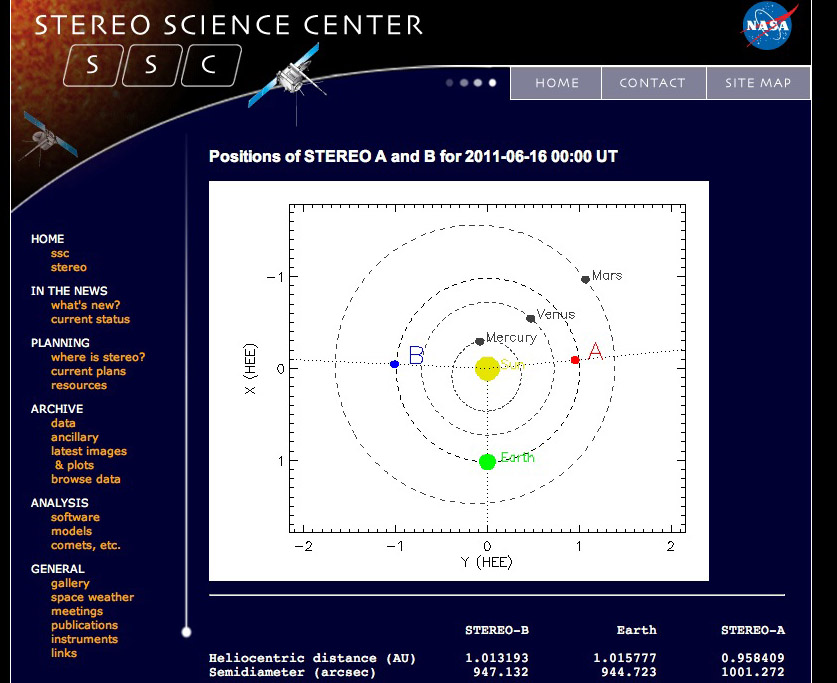Open the what's new? link

[85, 305]
